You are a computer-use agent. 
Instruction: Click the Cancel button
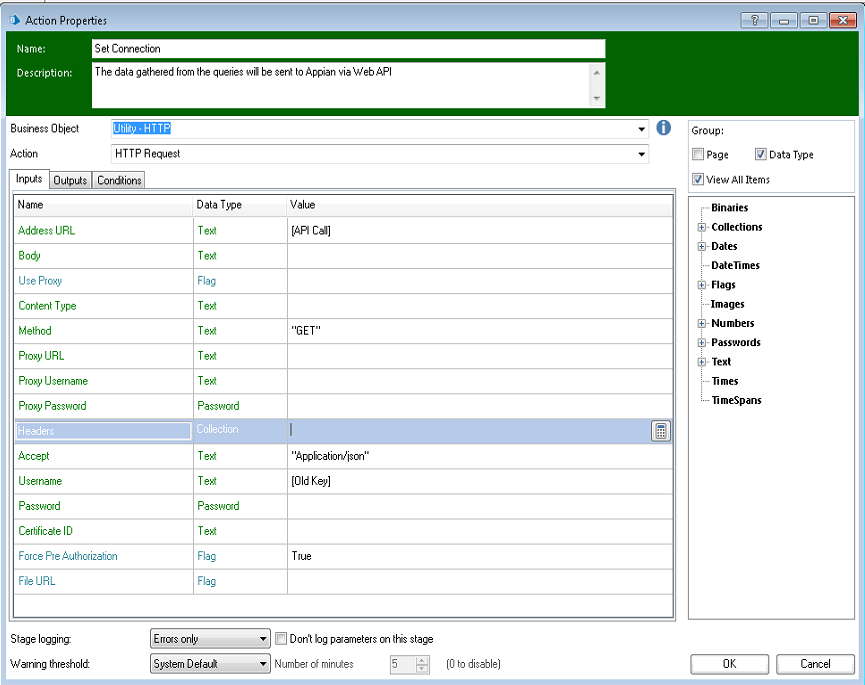point(816,664)
